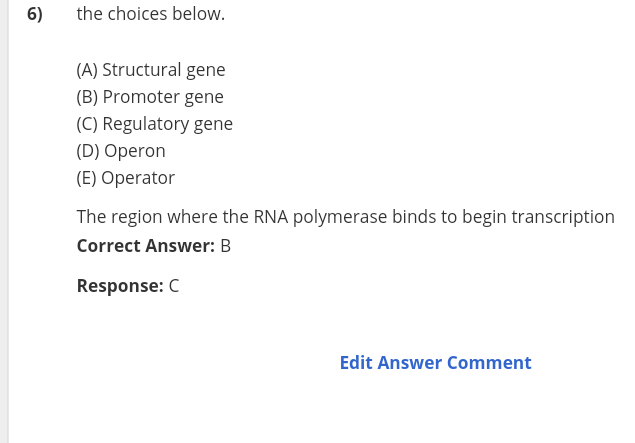Open the Edit Answer Comment link
Image resolution: width=635 pixels, height=443 pixels.
[x=435, y=362]
